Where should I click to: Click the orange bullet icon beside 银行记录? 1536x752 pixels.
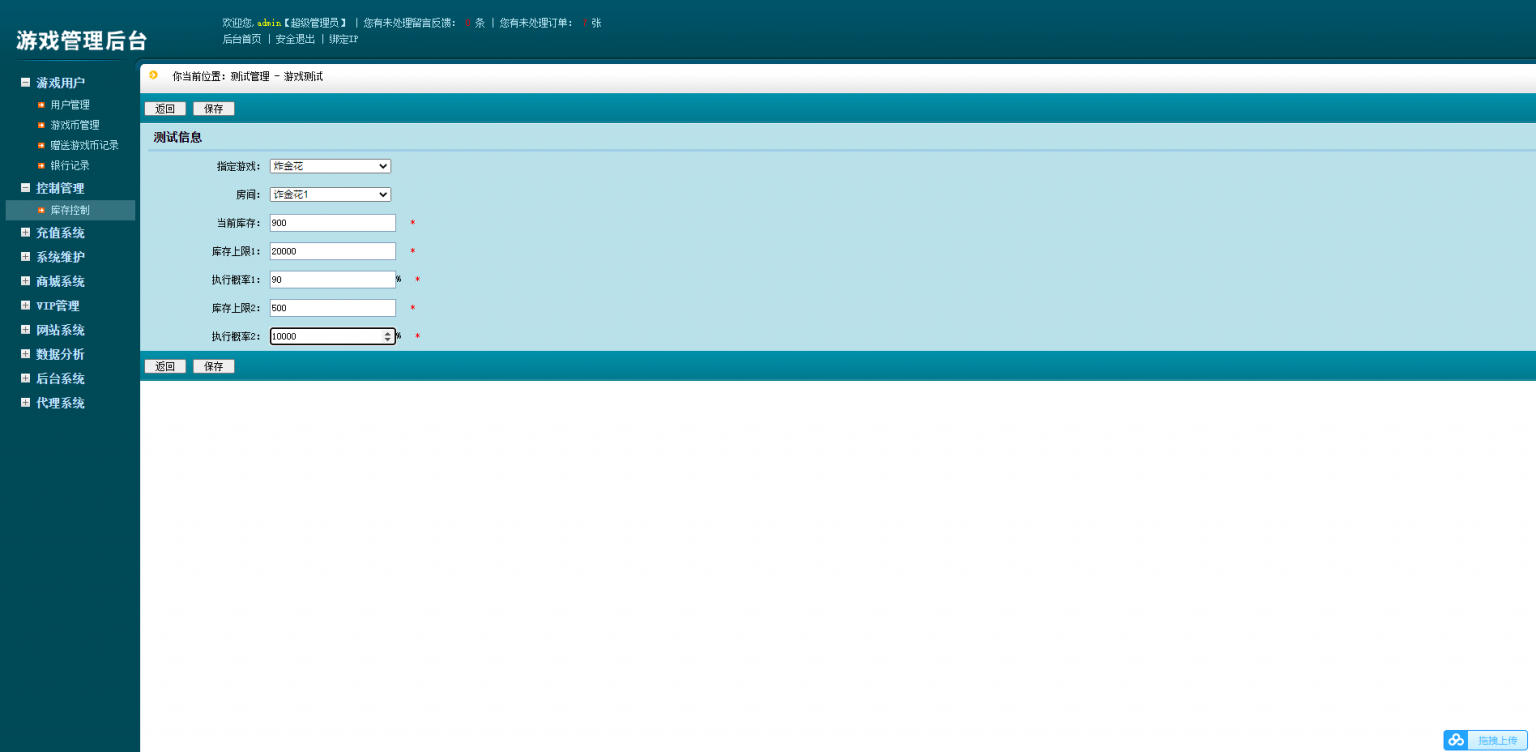pos(41,166)
